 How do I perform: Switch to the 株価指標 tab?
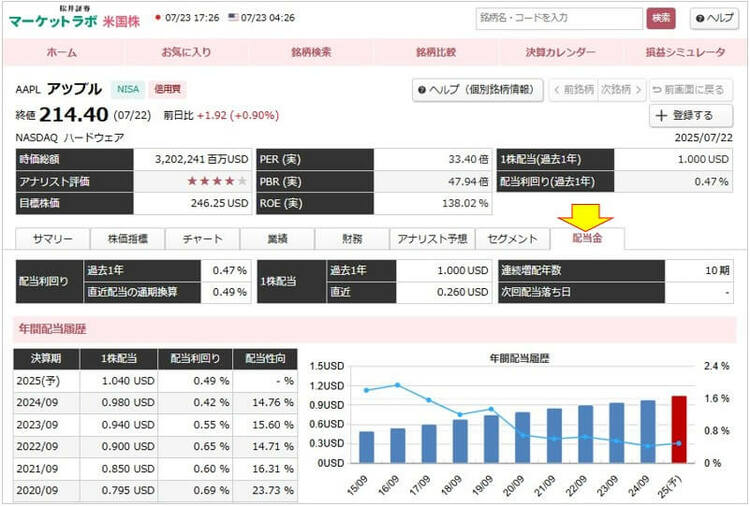128,239
